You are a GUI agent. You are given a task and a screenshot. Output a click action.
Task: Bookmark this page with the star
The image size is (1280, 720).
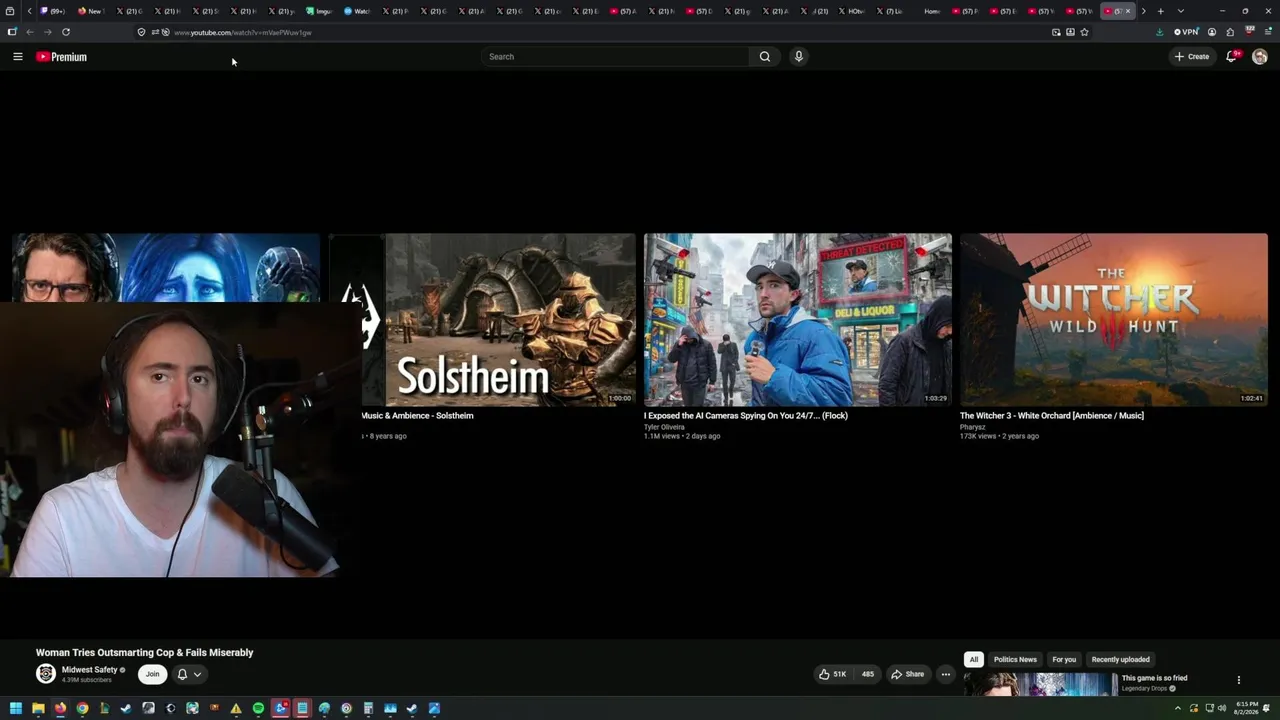tap(1084, 32)
